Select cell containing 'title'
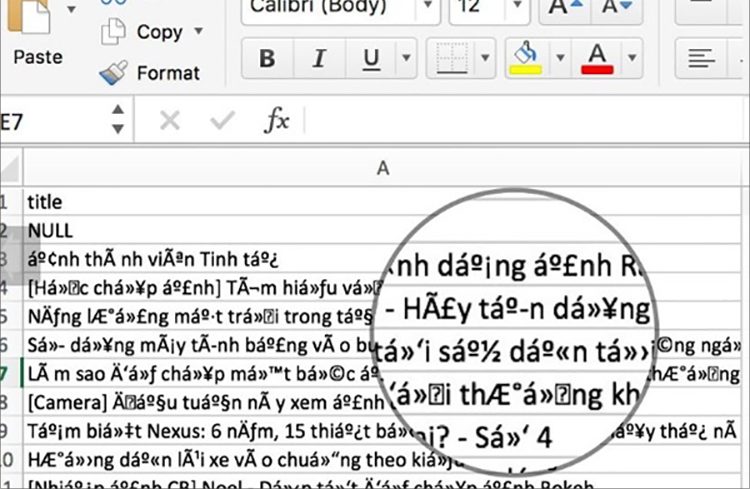The height and width of the screenshot is (489, 750). pos(383,201)
